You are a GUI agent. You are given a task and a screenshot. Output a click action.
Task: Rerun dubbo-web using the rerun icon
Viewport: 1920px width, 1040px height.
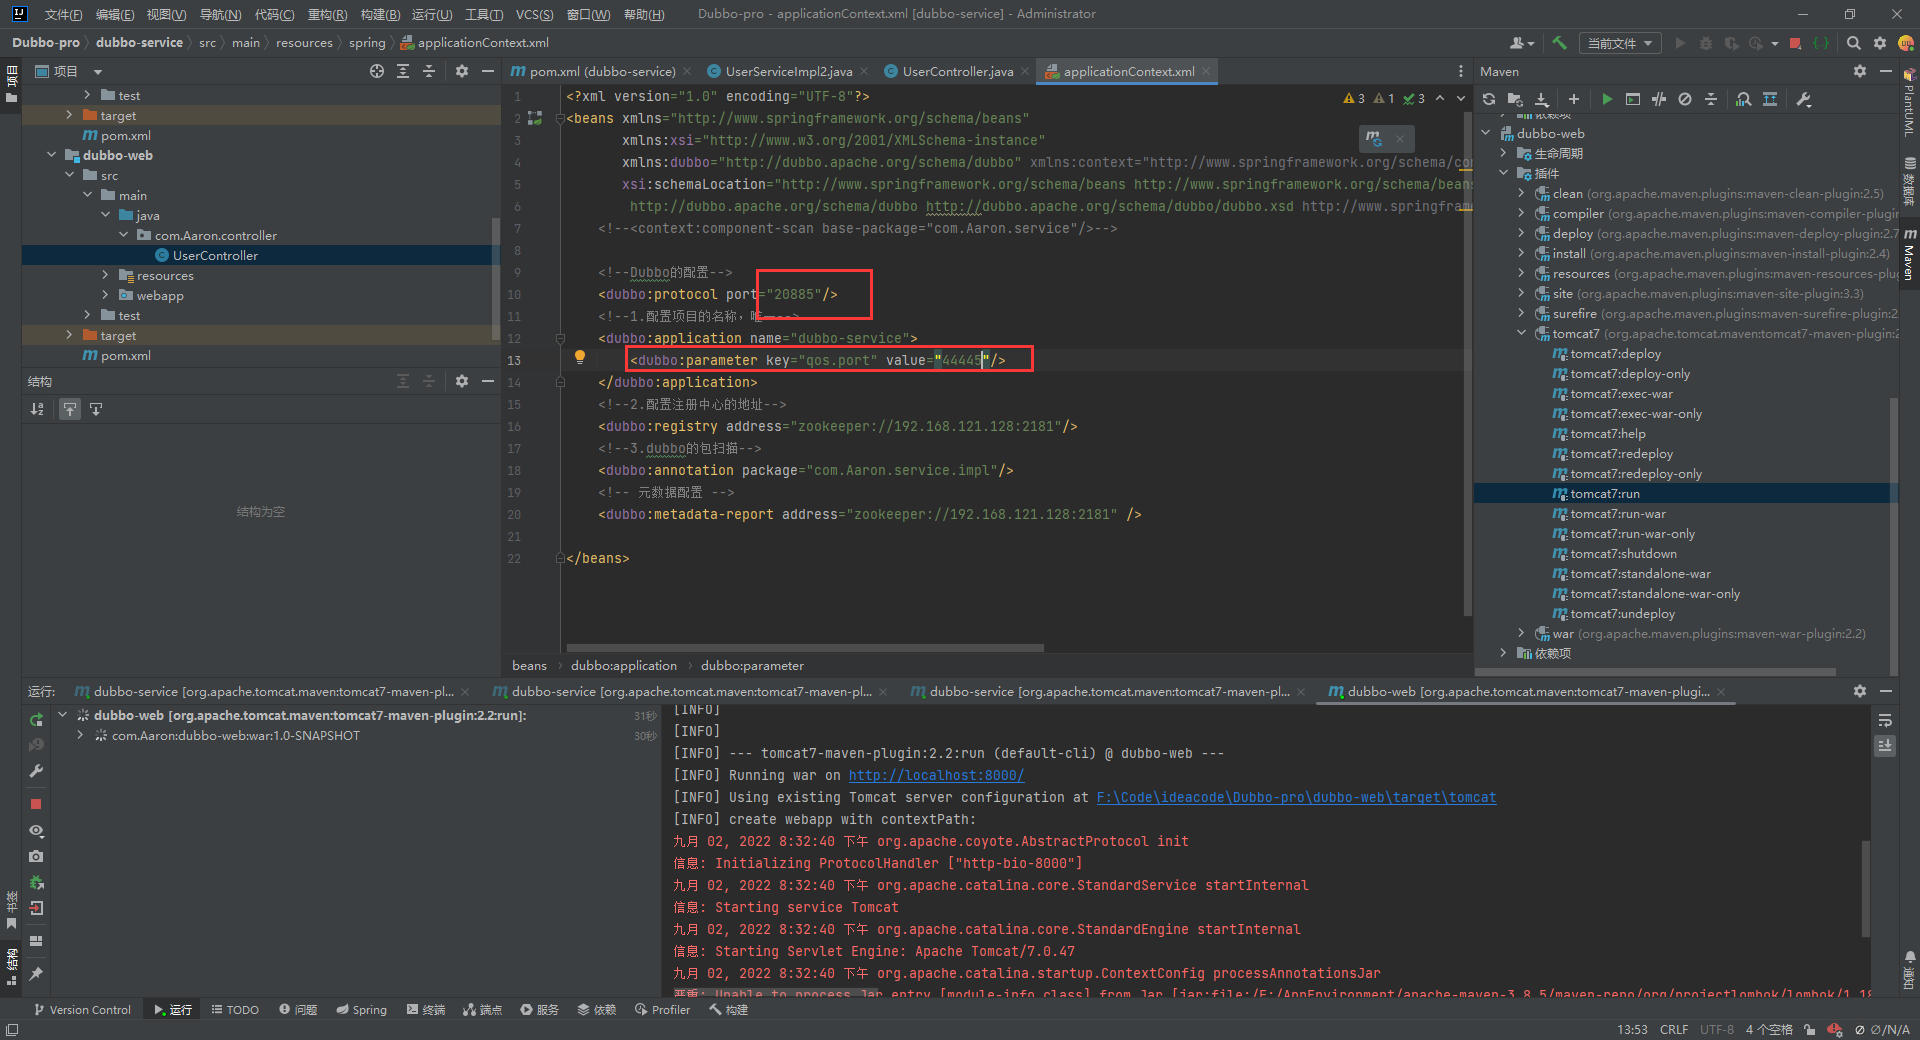coord(36,719)
